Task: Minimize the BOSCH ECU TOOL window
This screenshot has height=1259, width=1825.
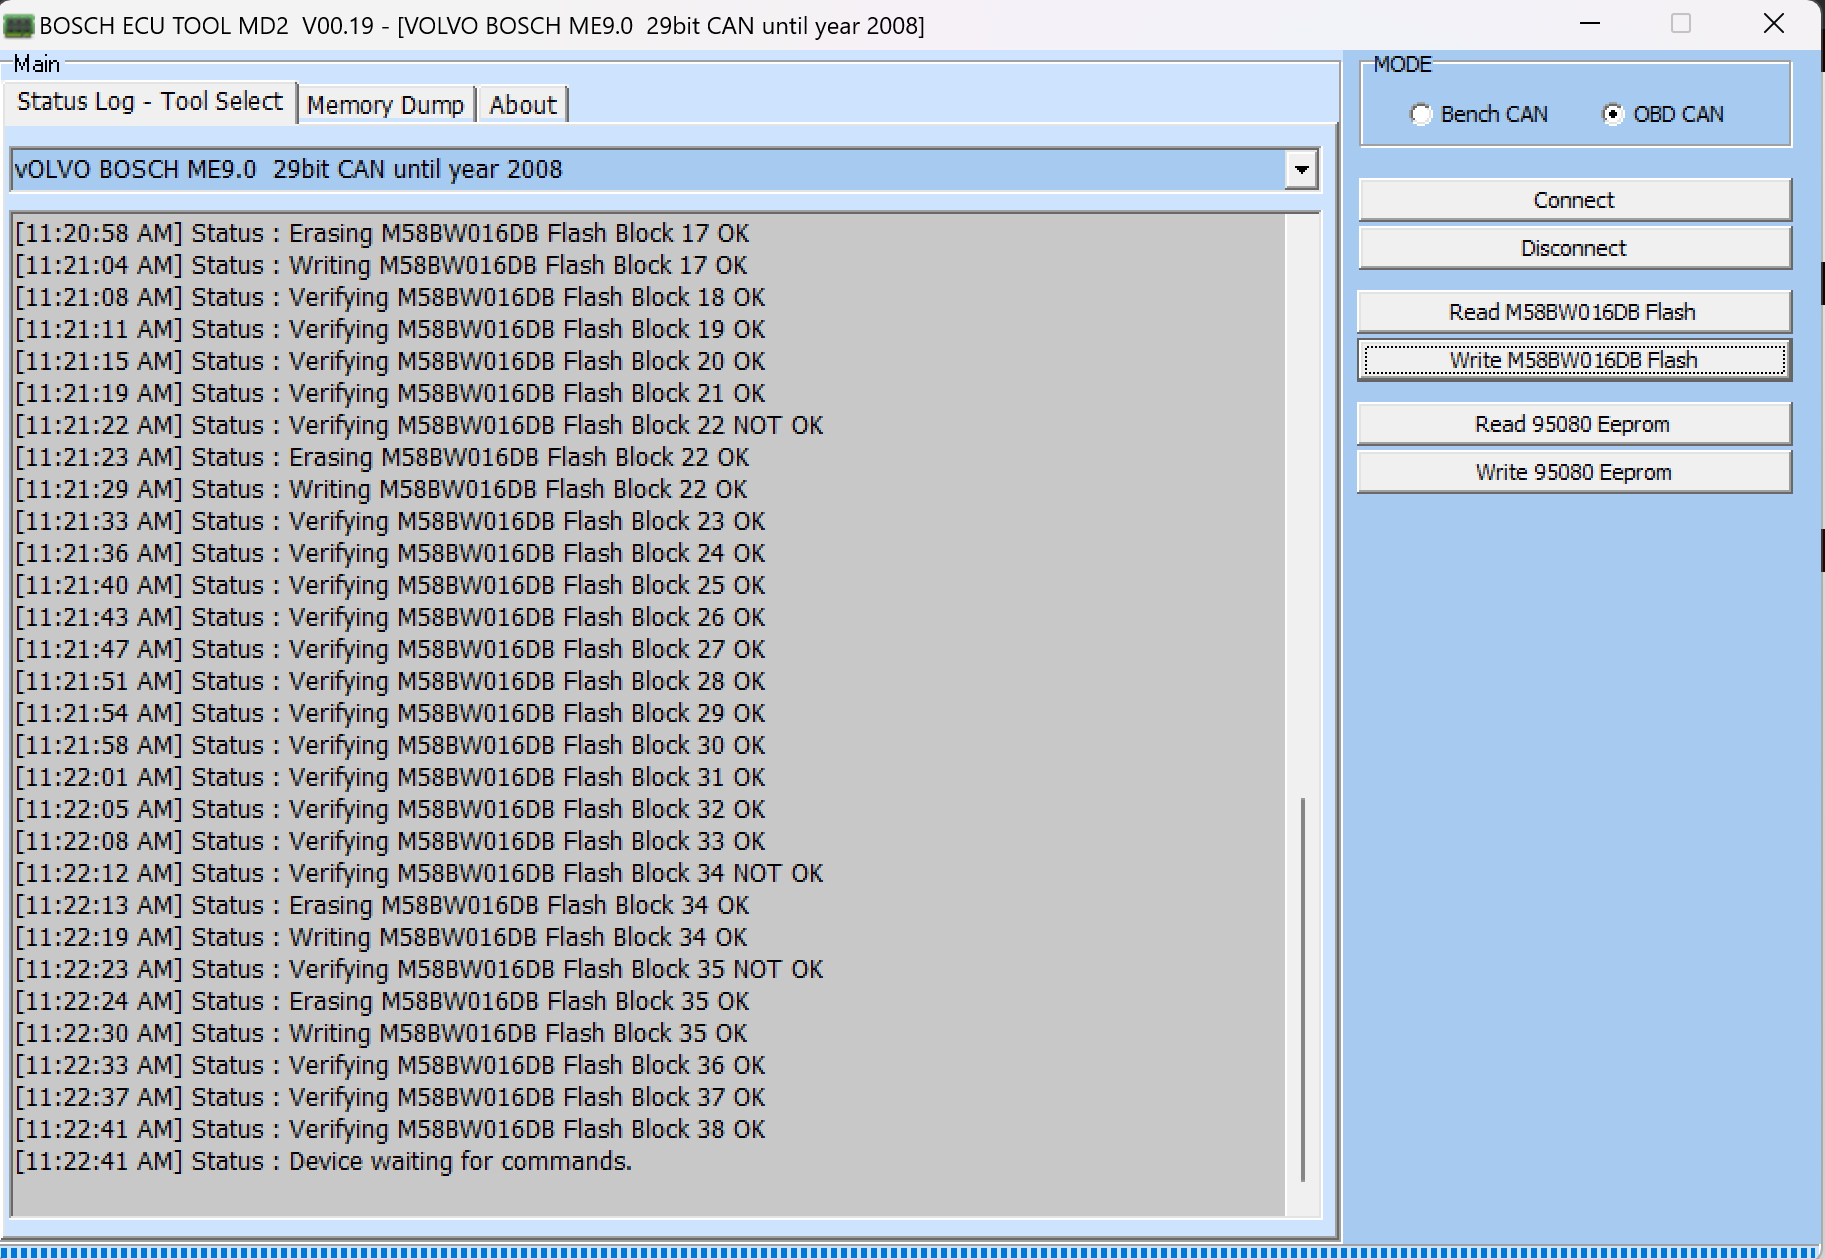Action: point(1590,23)
